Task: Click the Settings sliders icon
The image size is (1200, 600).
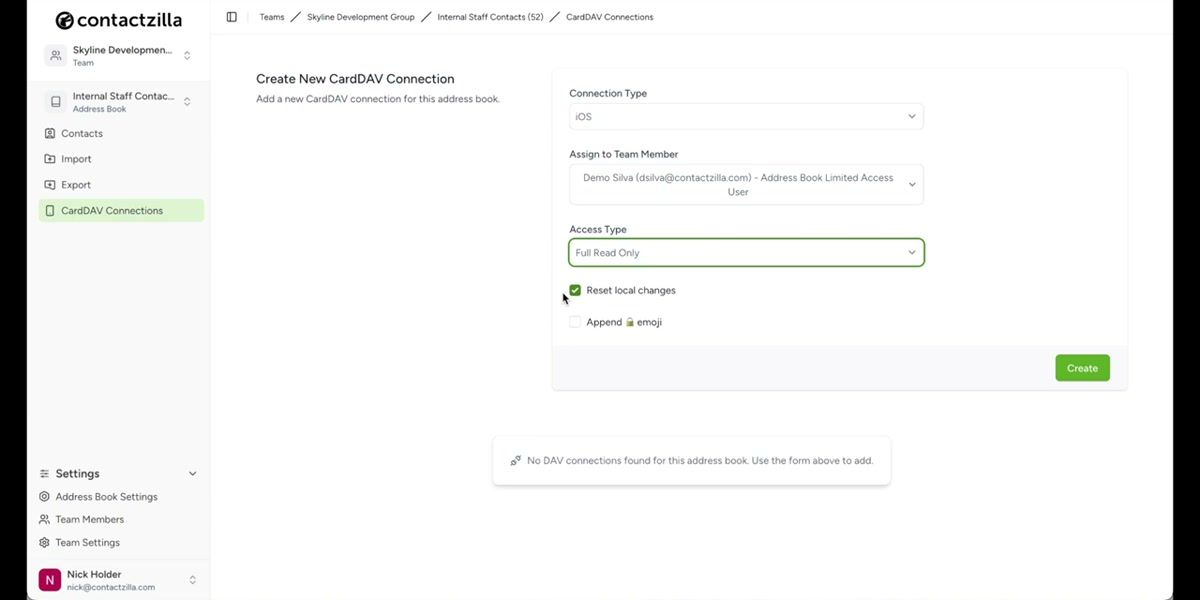Action: (44, 474)
